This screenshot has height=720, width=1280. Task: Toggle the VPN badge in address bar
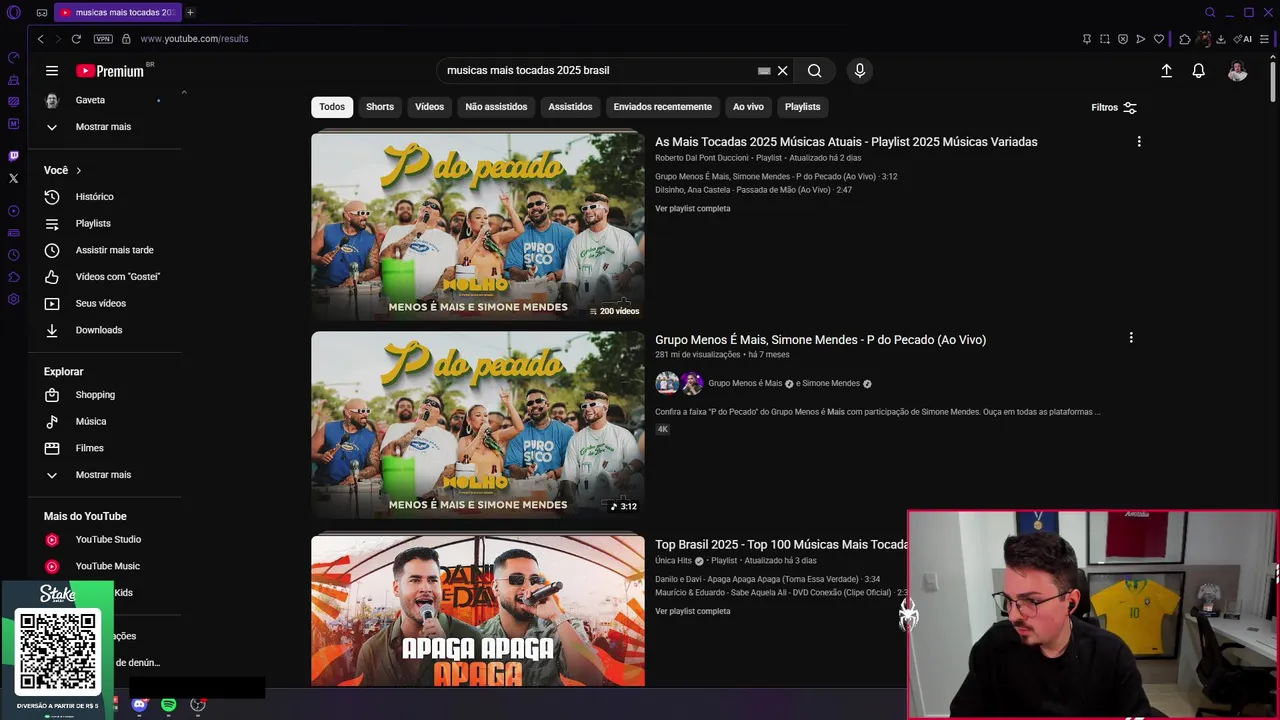[x=103, y=39]
